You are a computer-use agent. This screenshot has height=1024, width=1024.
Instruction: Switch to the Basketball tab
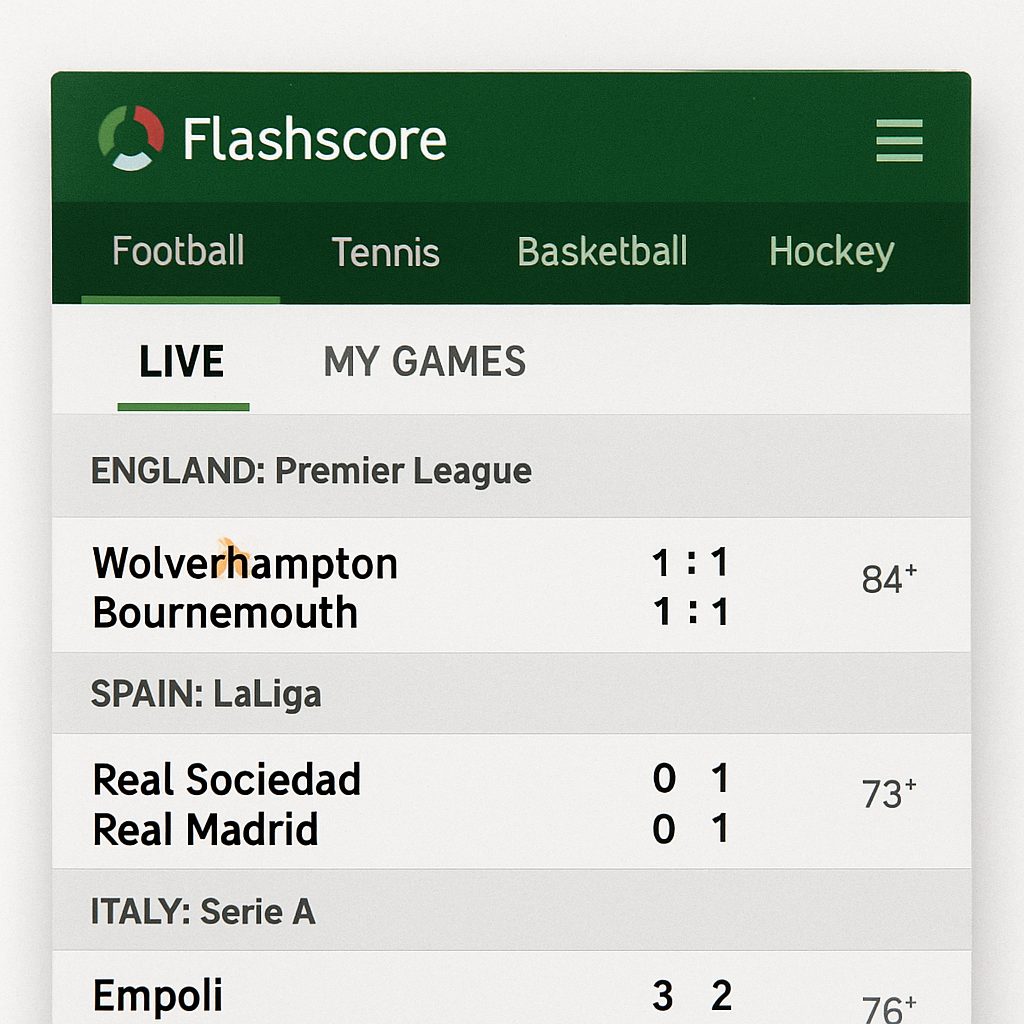point(601,253)
